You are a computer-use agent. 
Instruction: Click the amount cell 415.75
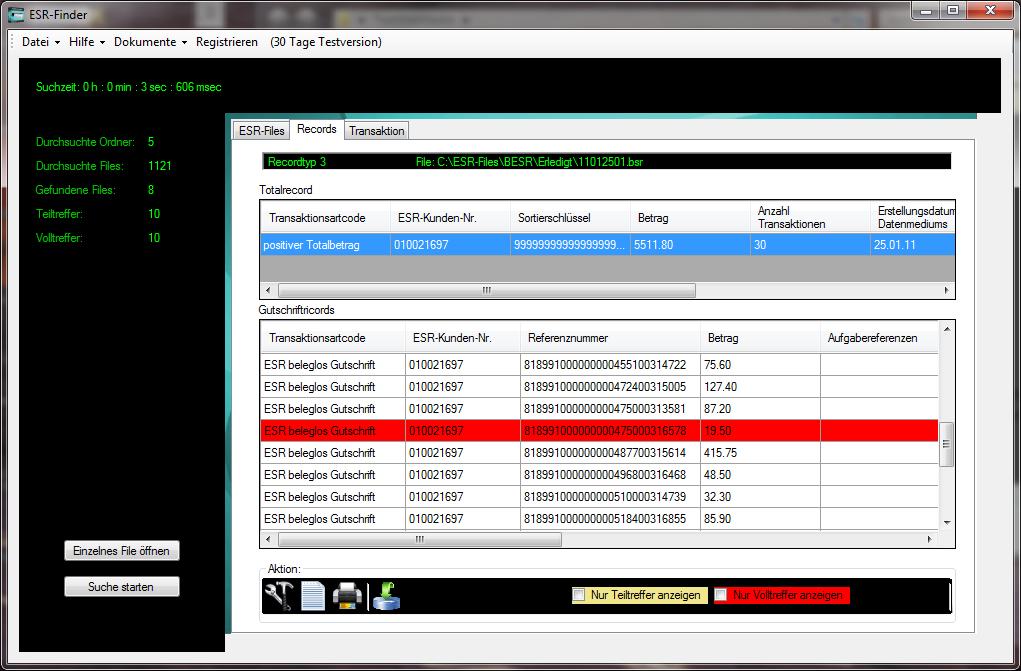tap(760, 453)
